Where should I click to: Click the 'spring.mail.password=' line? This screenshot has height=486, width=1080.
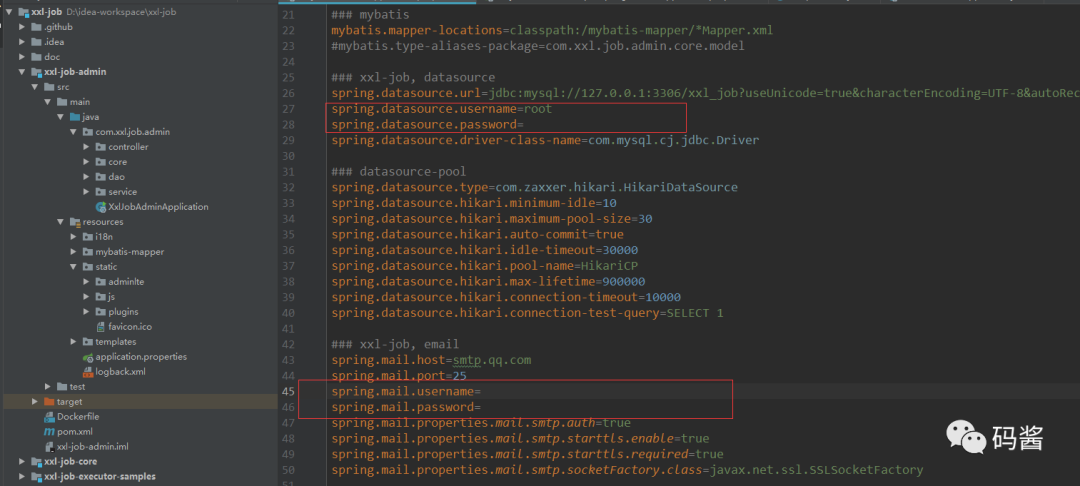406,408
